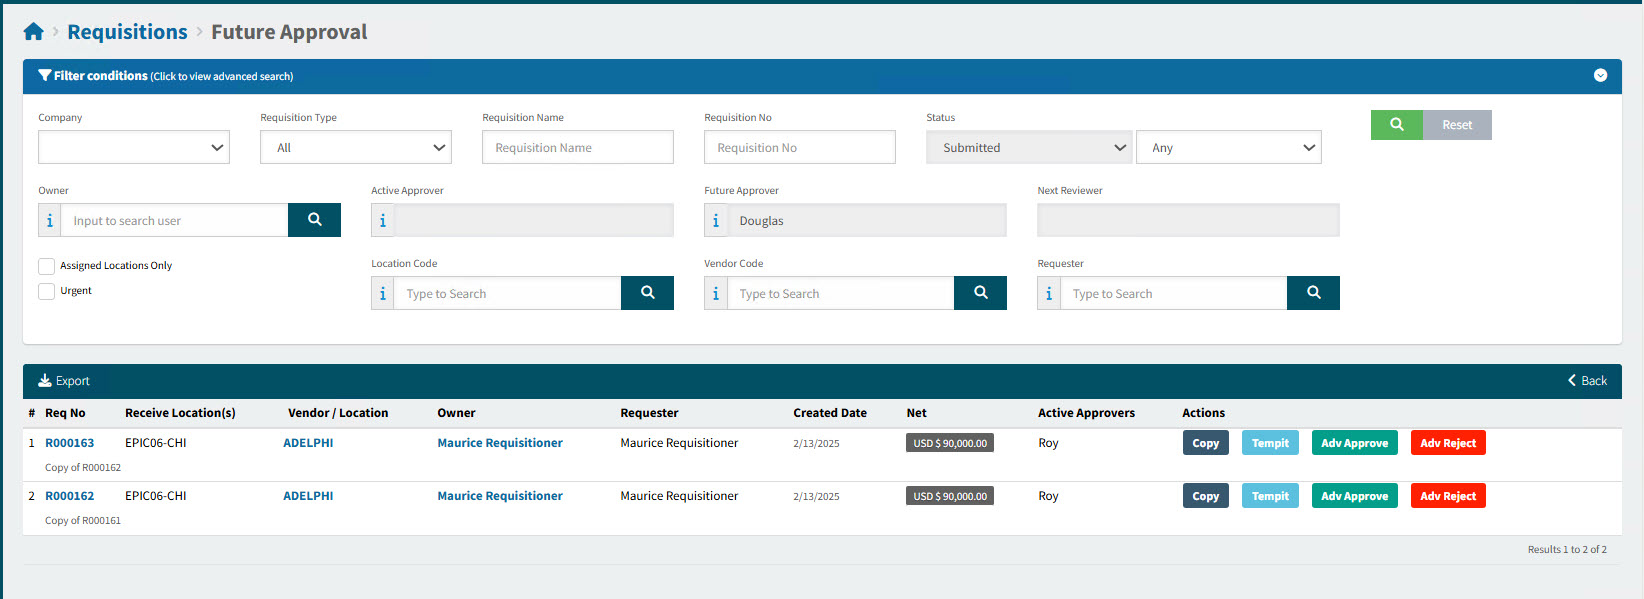
Task: Copy requisition R000162
Action: [x=1206, y=496]
